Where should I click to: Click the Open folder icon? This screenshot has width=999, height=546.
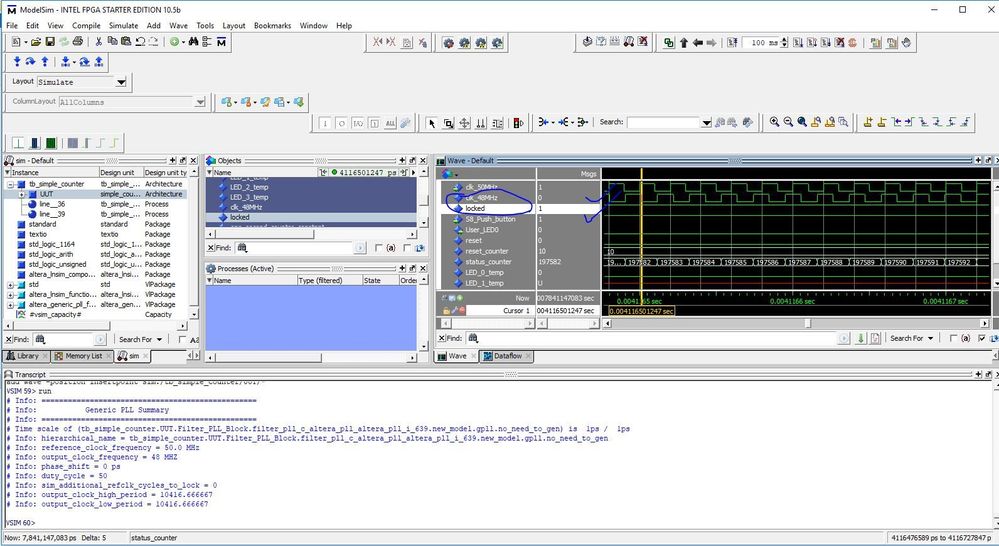click(36, 42)
